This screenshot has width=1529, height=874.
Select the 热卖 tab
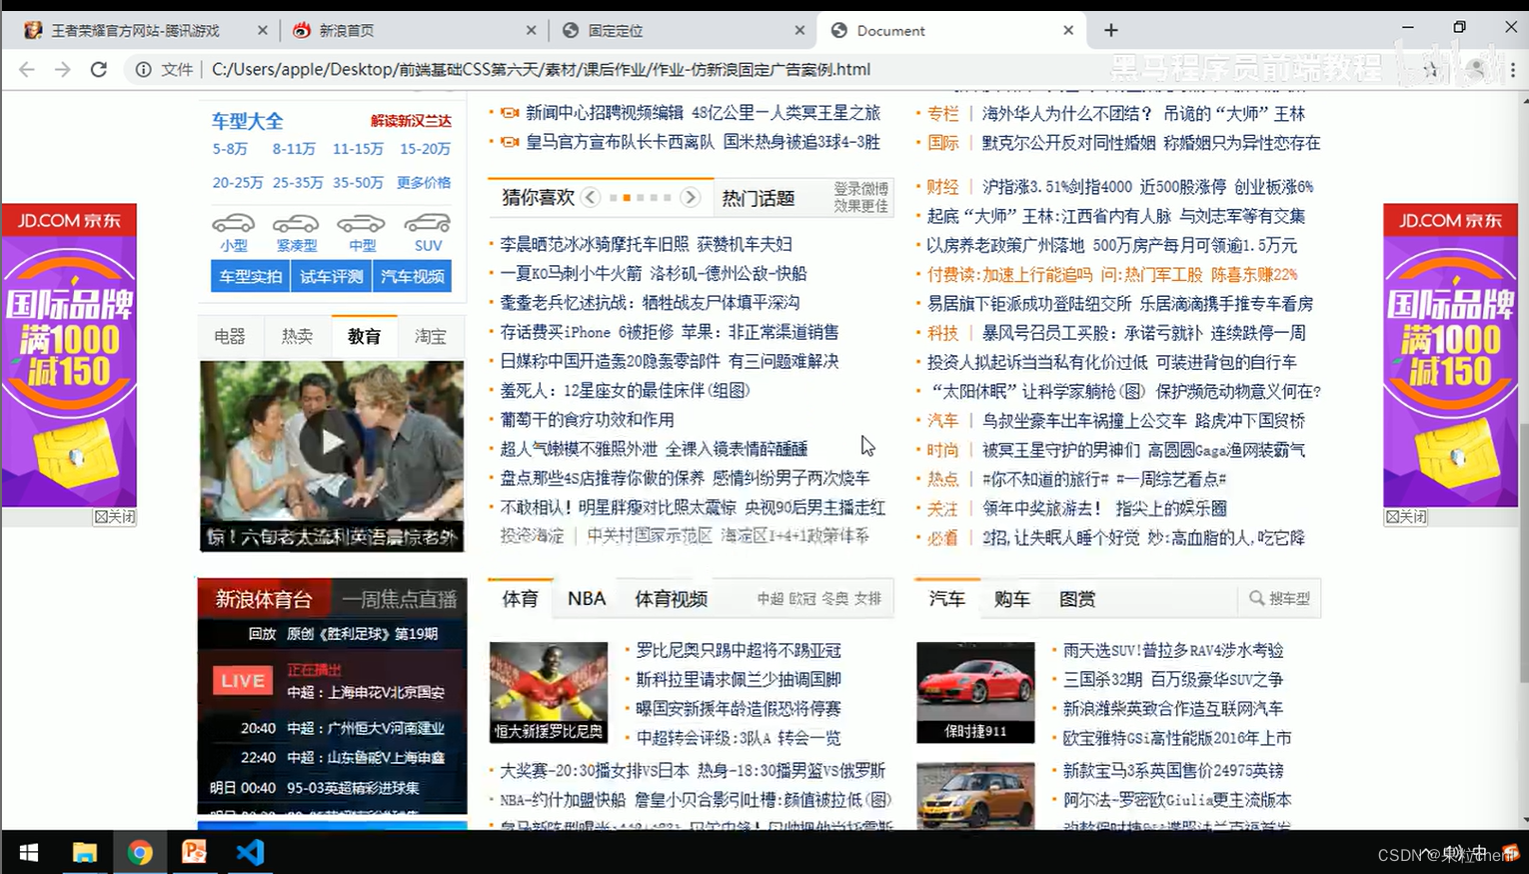[x=297, y=336]
